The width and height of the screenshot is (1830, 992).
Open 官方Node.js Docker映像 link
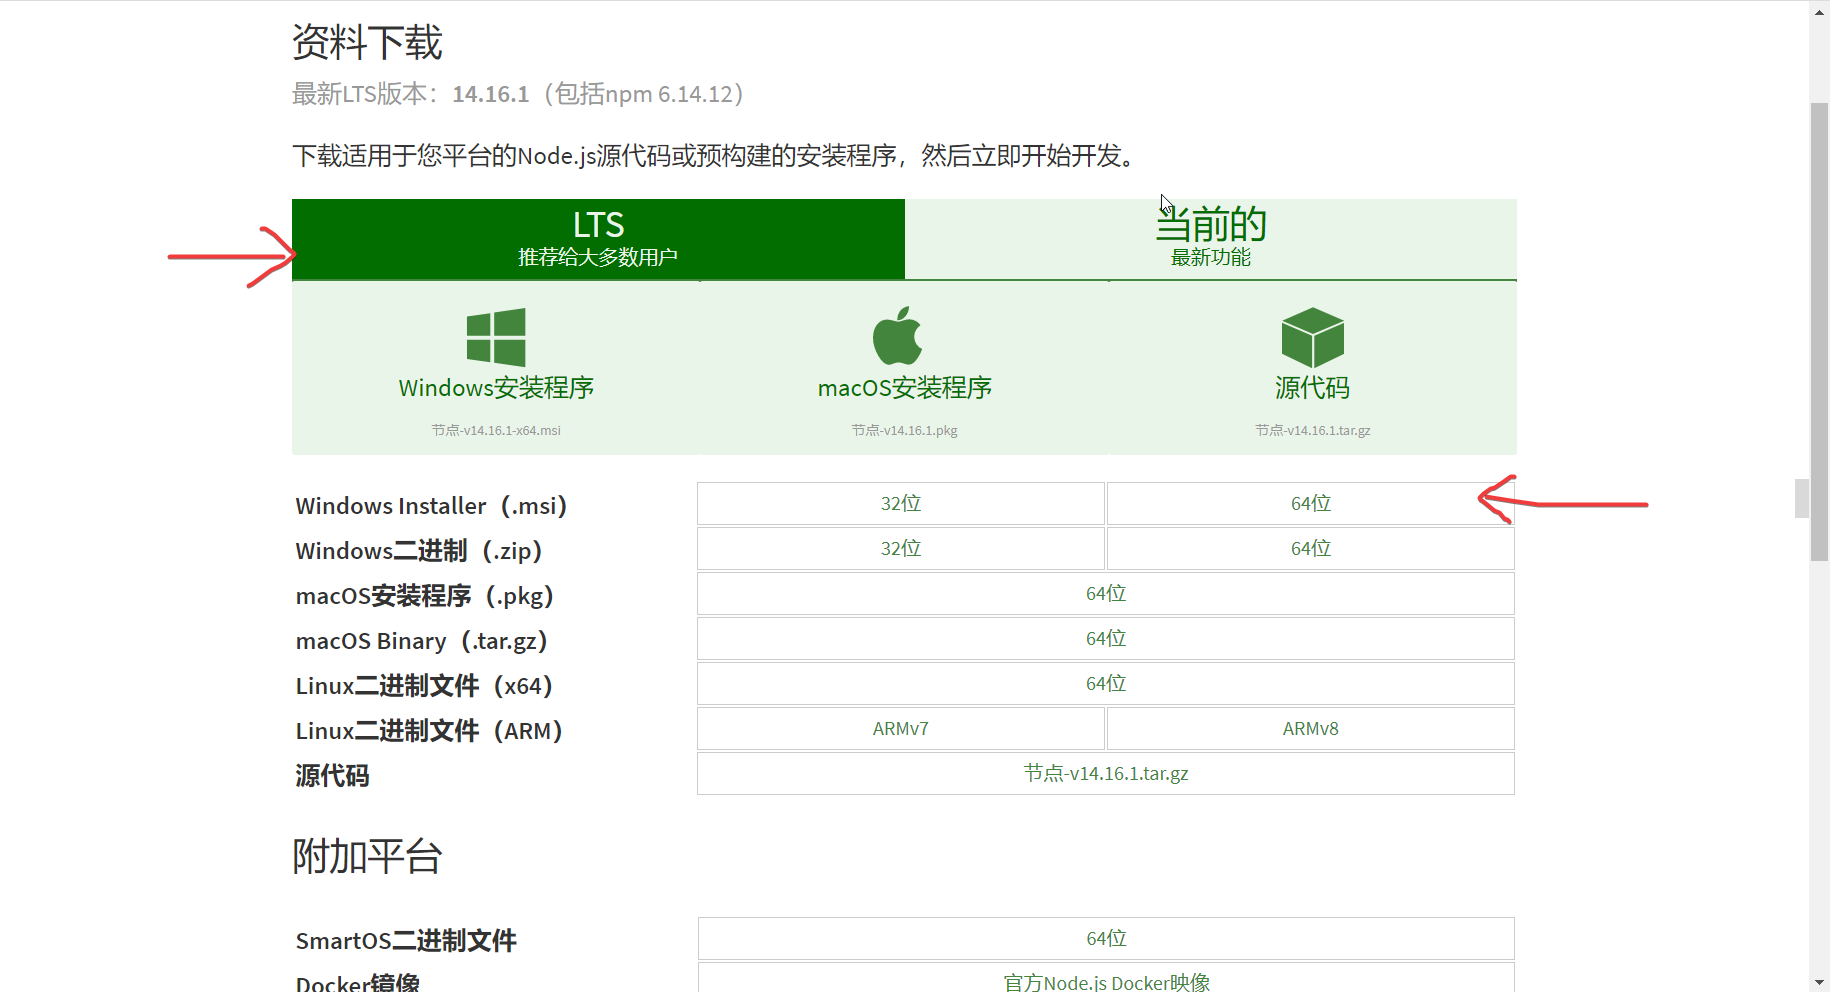pos(1105,983)
